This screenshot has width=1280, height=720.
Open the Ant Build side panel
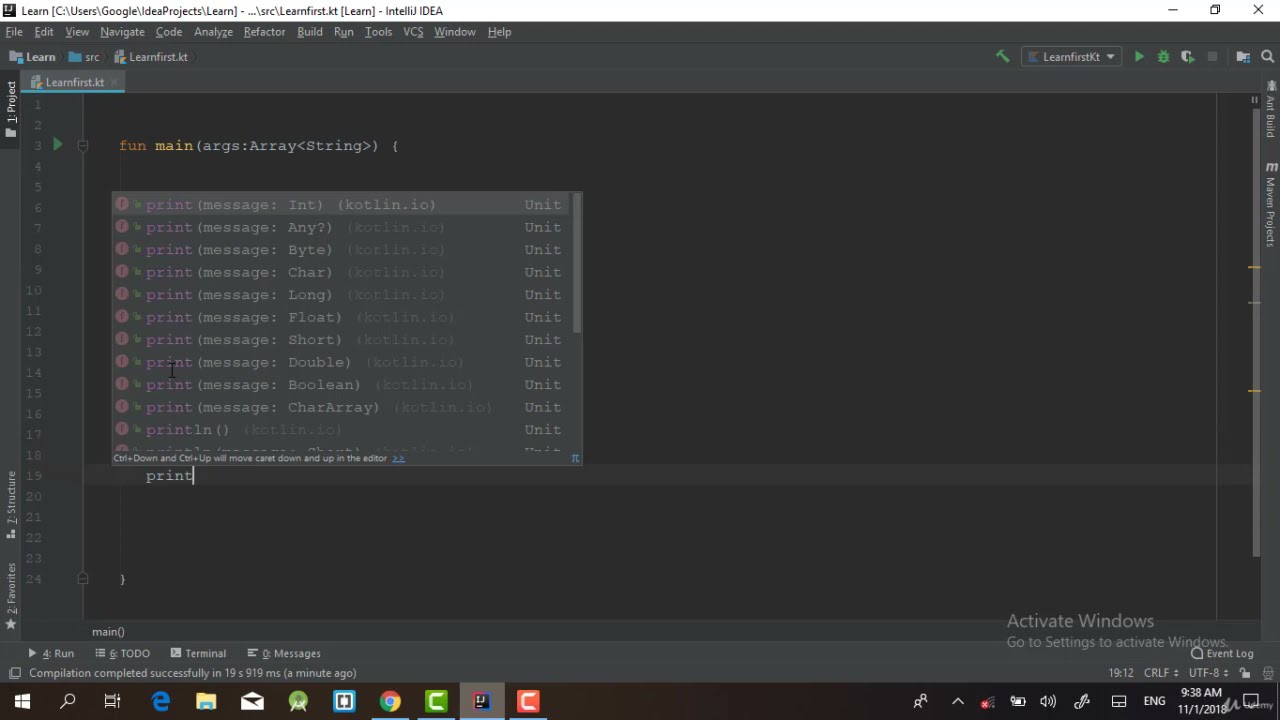tap(1270, 111)
